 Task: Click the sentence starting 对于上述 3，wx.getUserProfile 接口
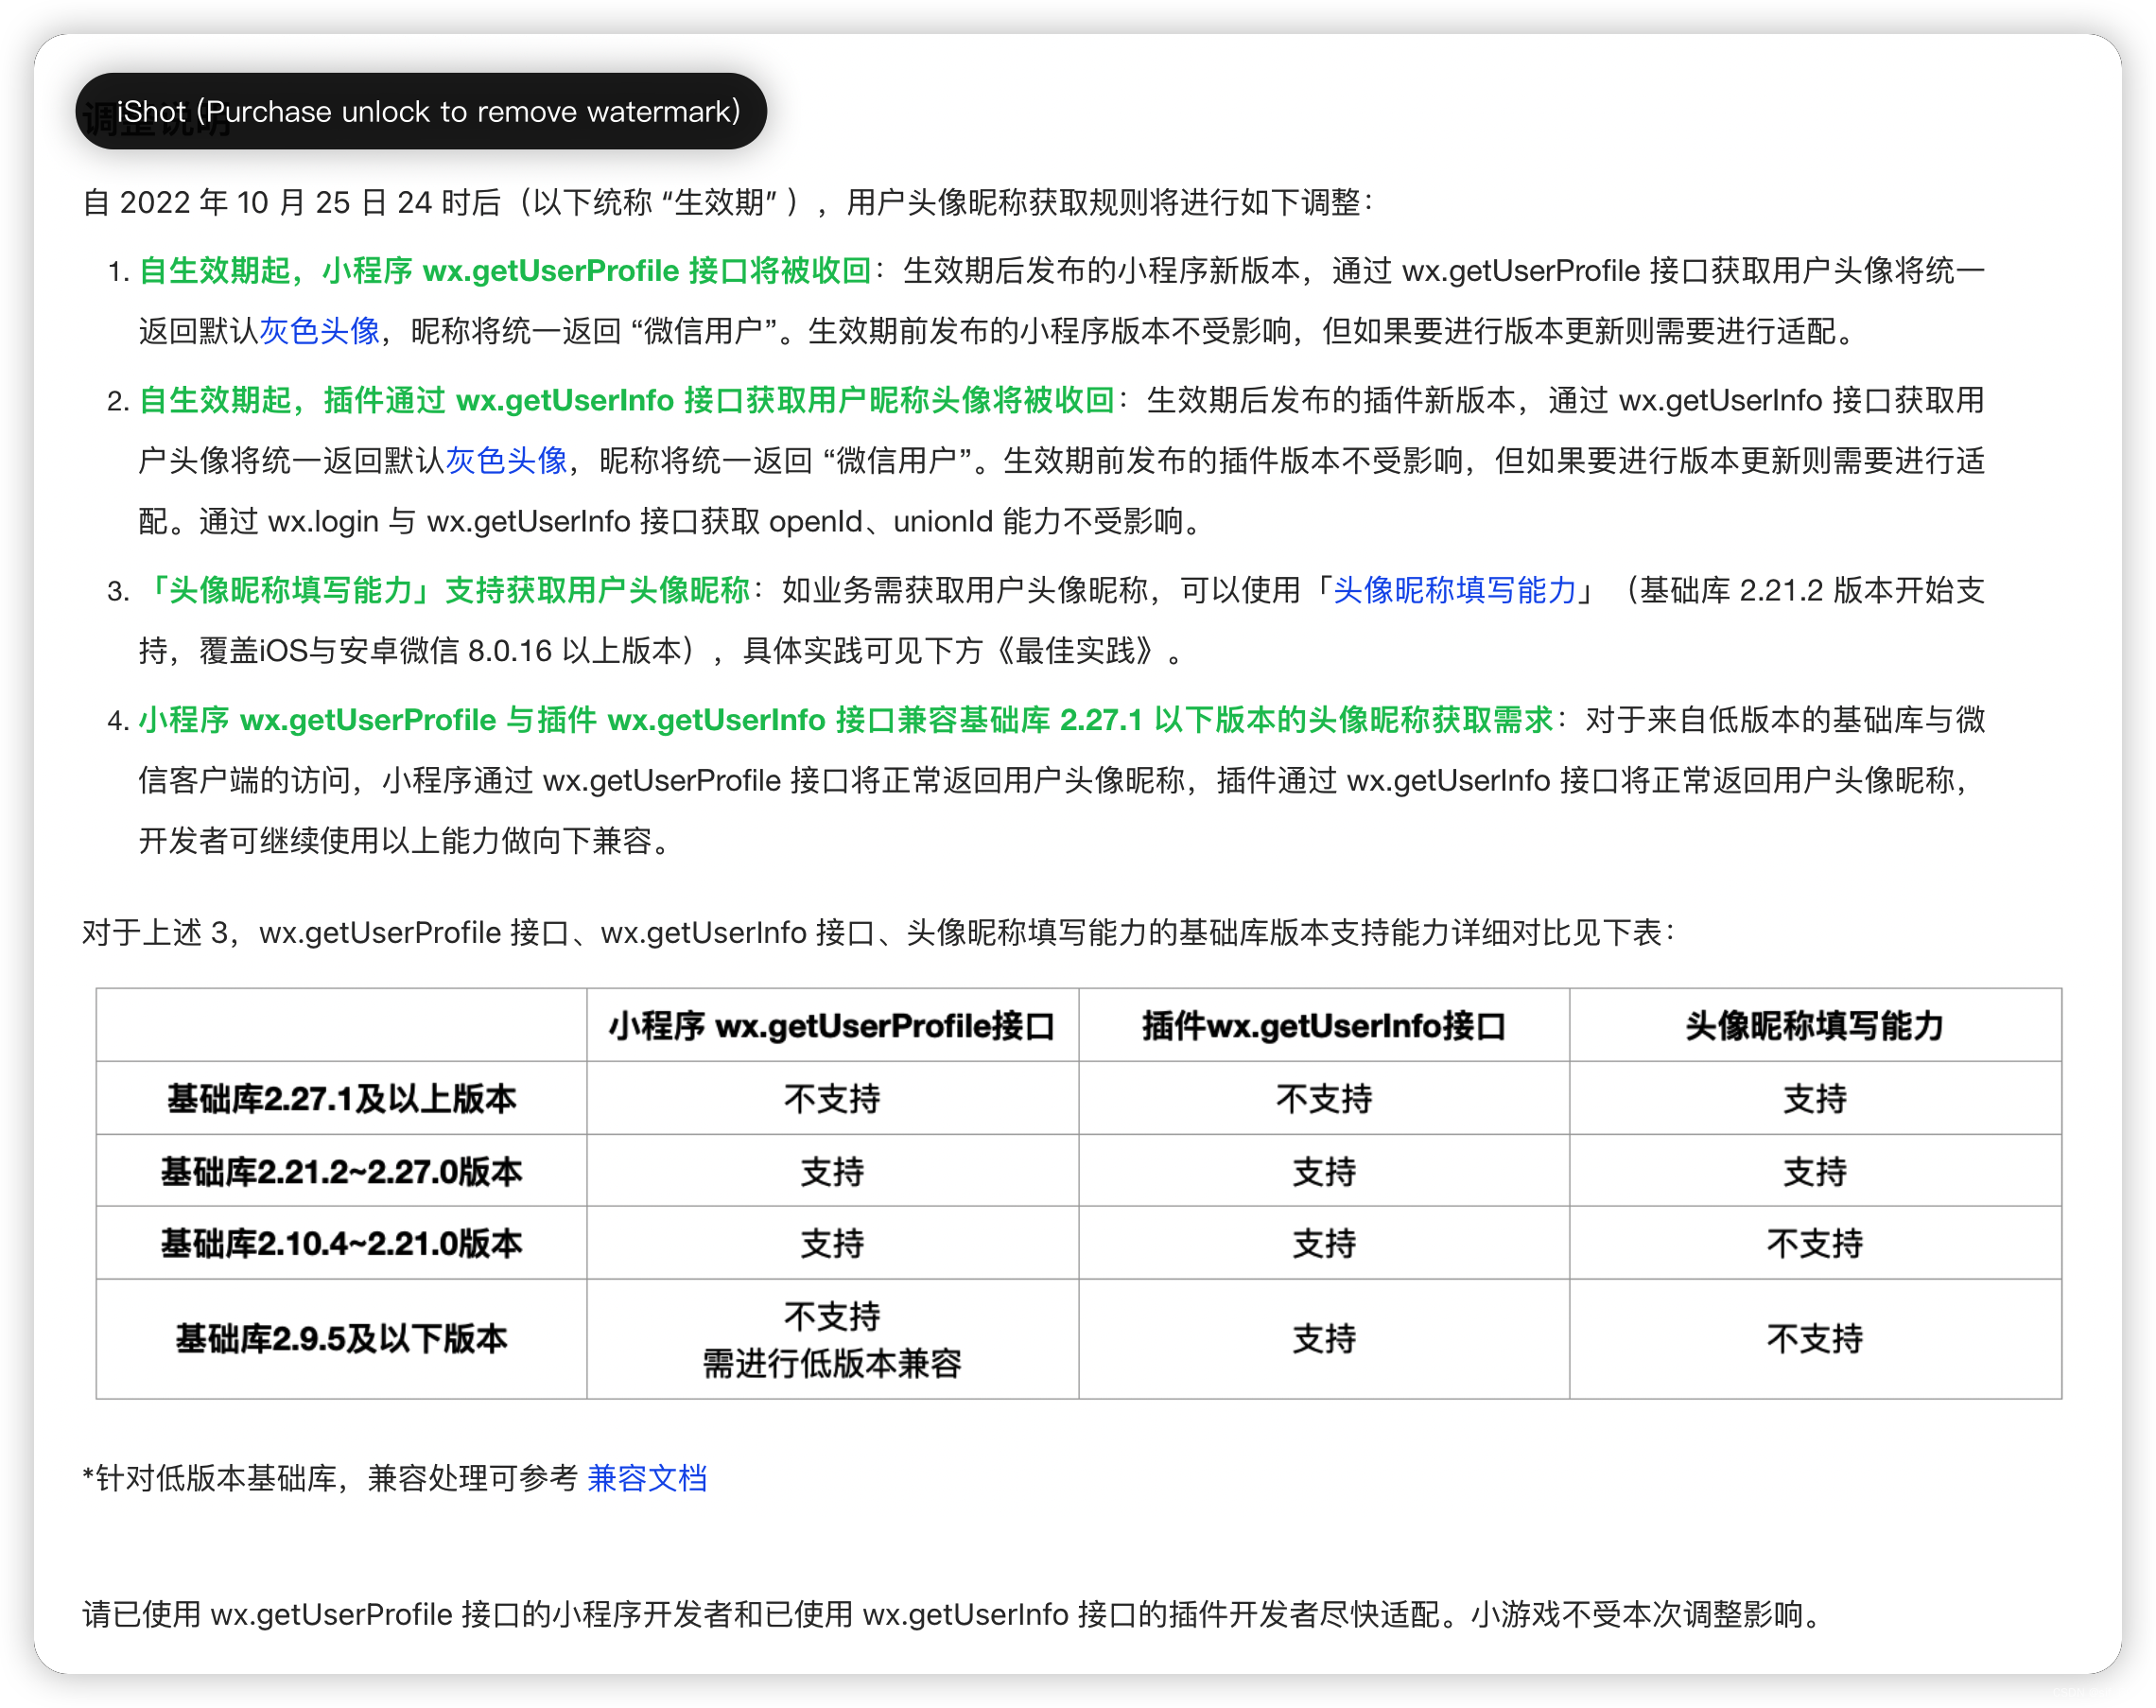click(878, 933)
